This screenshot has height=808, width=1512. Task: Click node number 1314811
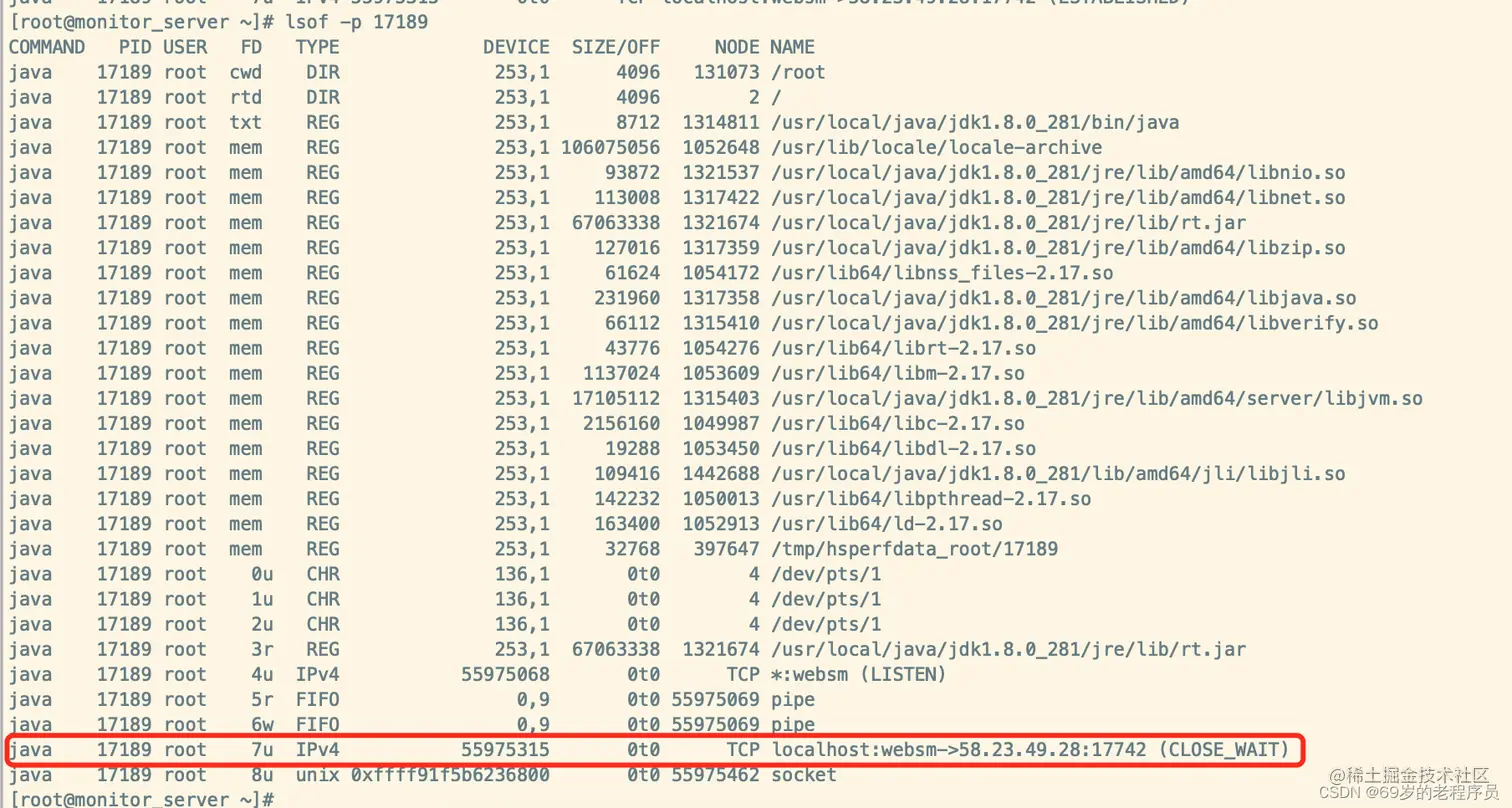tap(721, 122)
